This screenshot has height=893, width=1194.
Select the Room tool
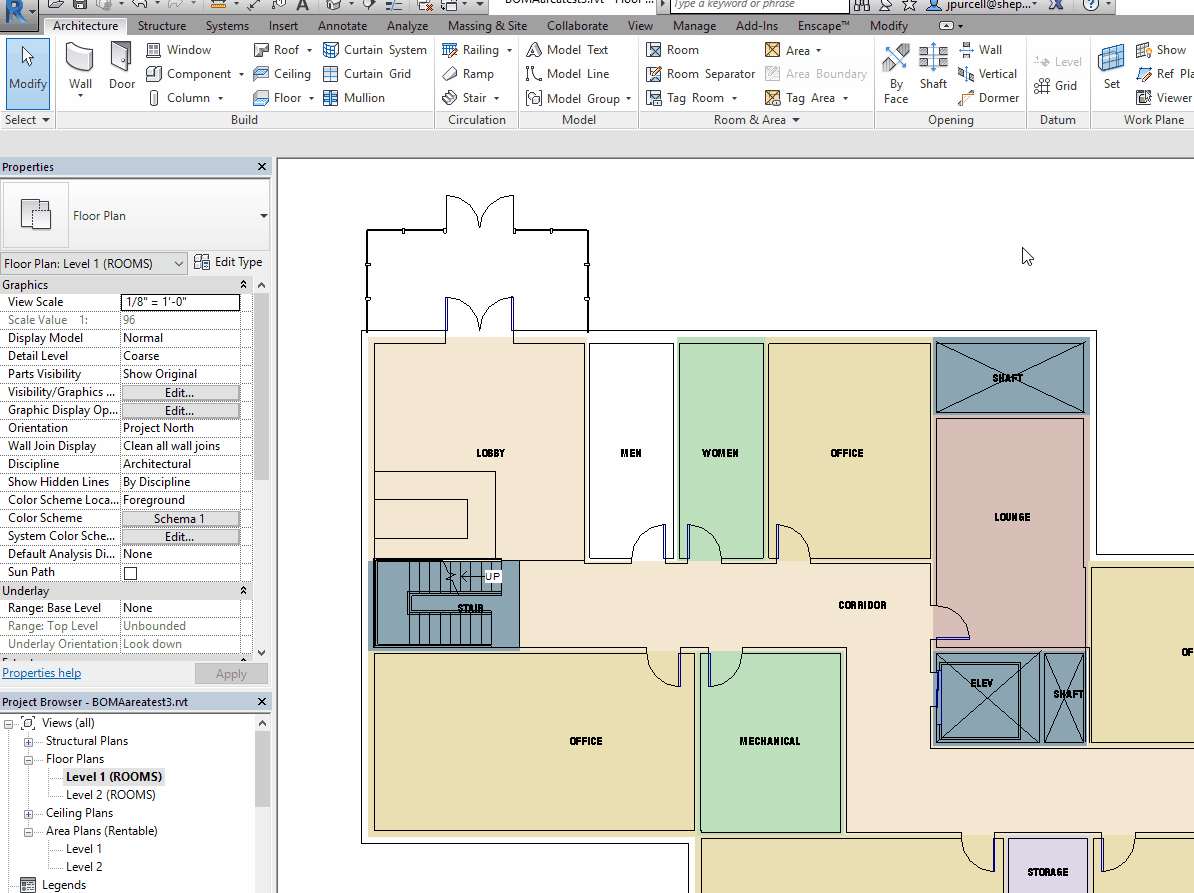click(x=672, y=49)
